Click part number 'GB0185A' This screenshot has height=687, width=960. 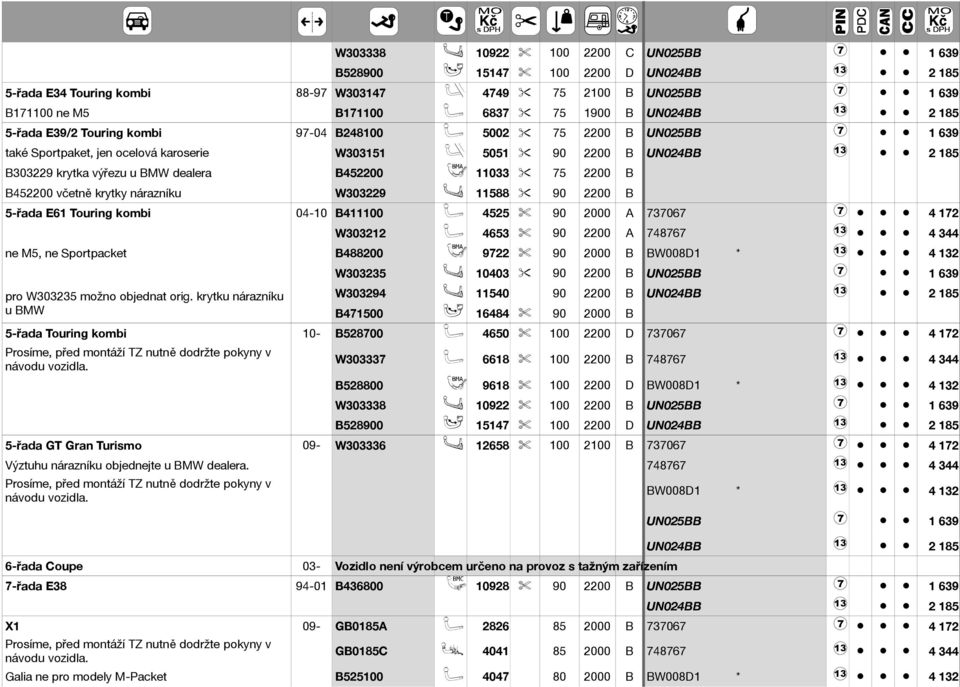pyautogui.click(x=361, y=626)
